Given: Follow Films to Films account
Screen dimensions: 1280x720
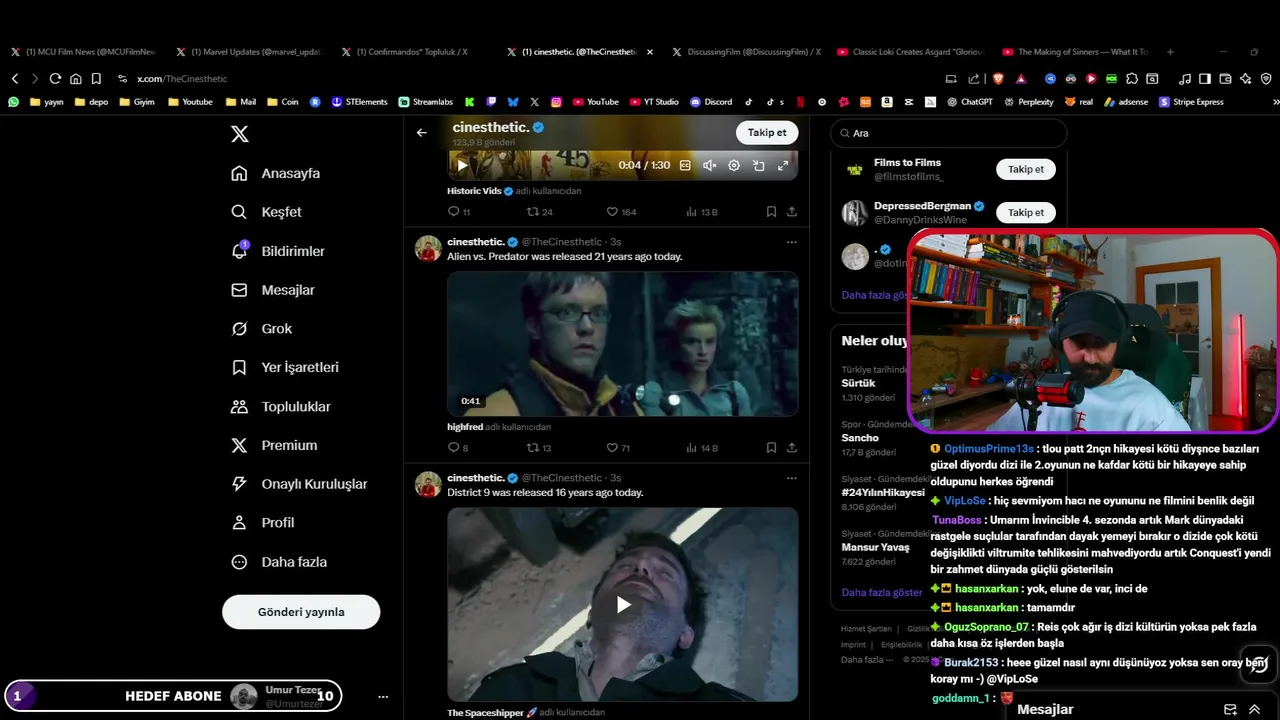Looking at the screenshot, I should [1025, 169].
